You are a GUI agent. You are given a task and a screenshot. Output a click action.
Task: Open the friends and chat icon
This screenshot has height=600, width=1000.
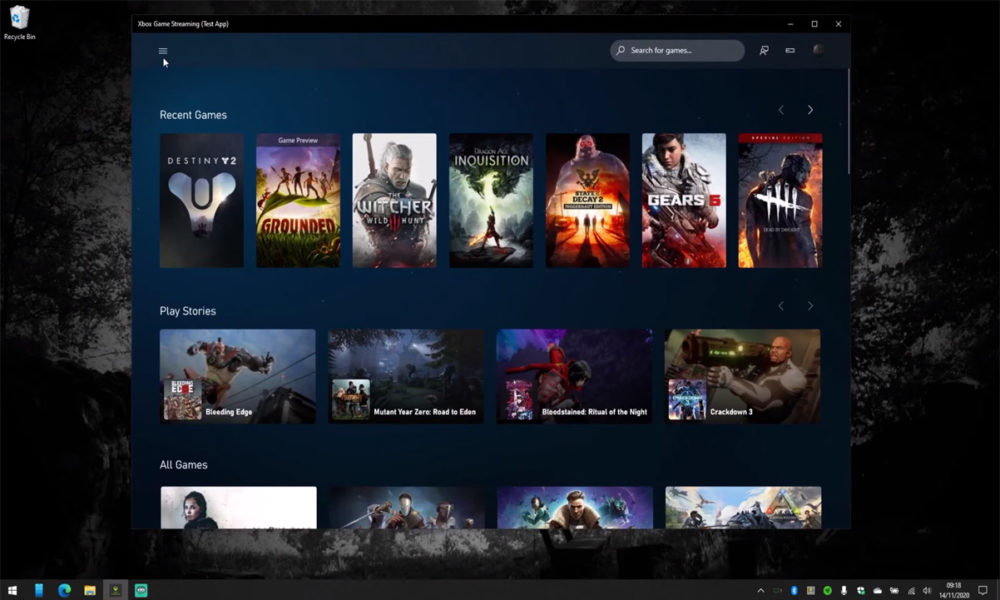763,50
